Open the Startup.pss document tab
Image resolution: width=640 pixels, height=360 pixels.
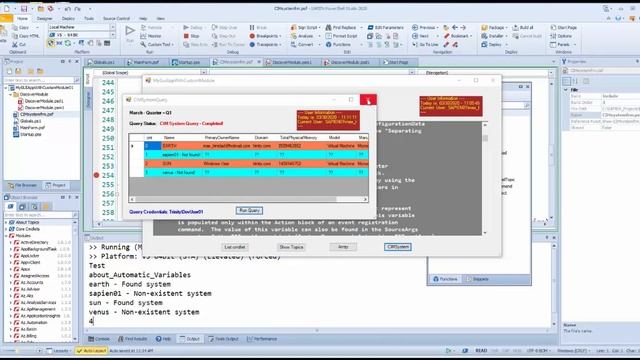pos(188,62)
